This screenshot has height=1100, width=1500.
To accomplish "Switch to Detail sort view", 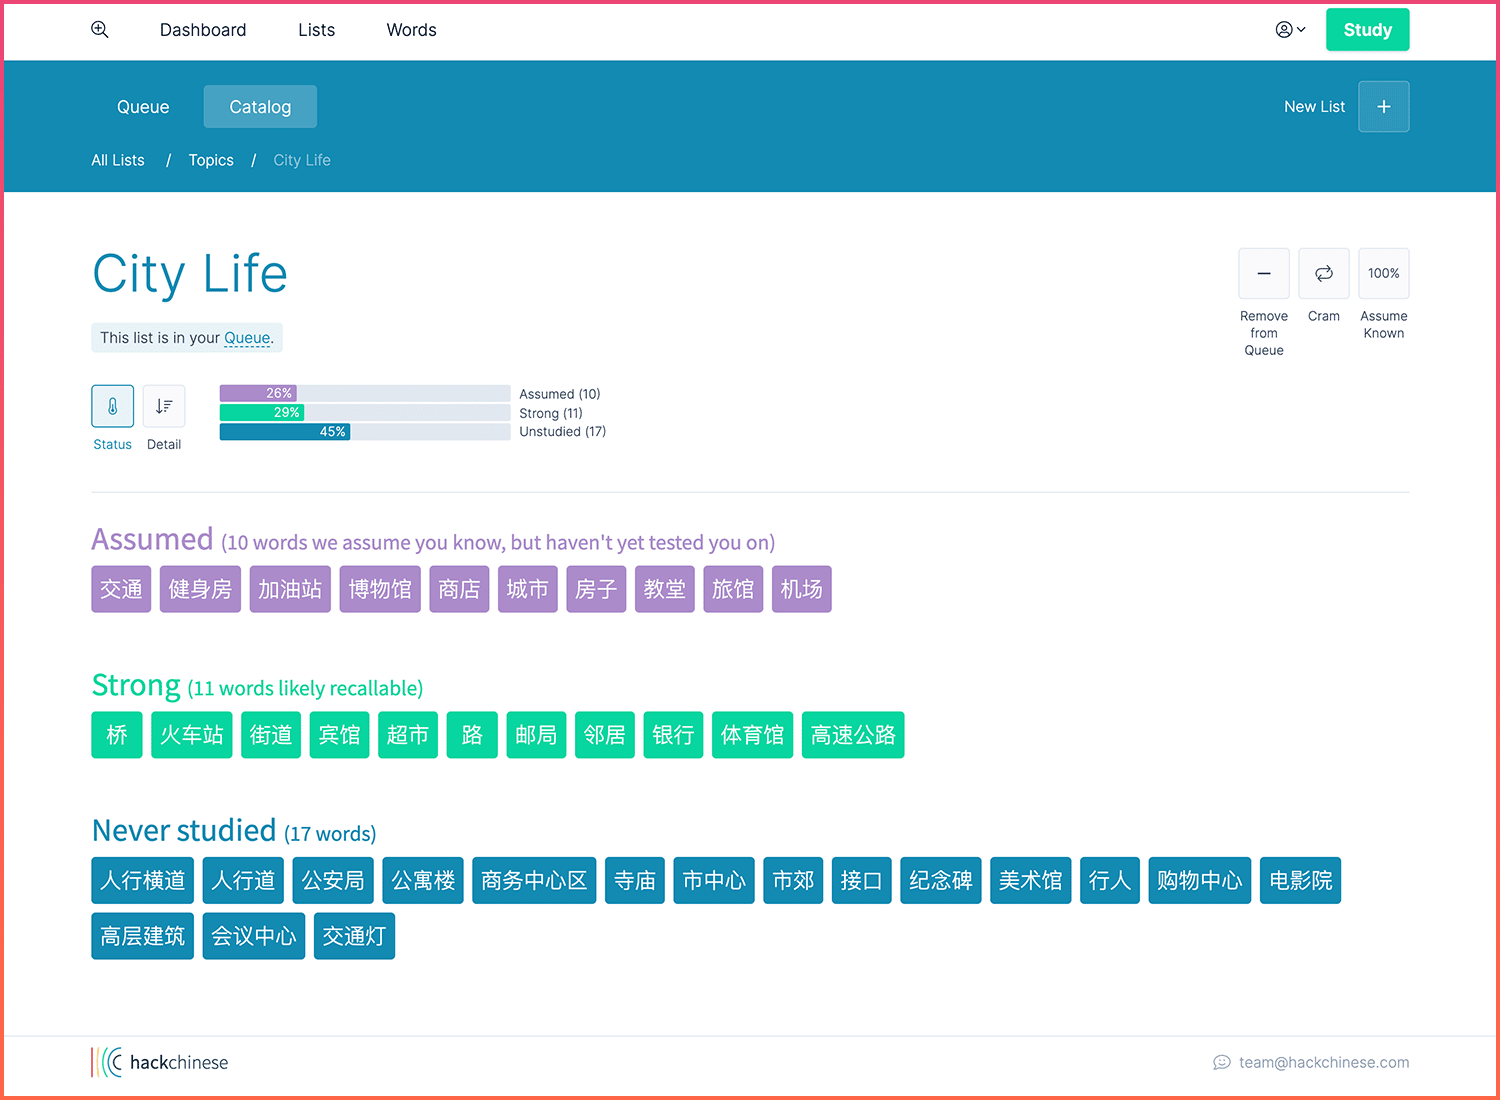I will coord(164,406).
